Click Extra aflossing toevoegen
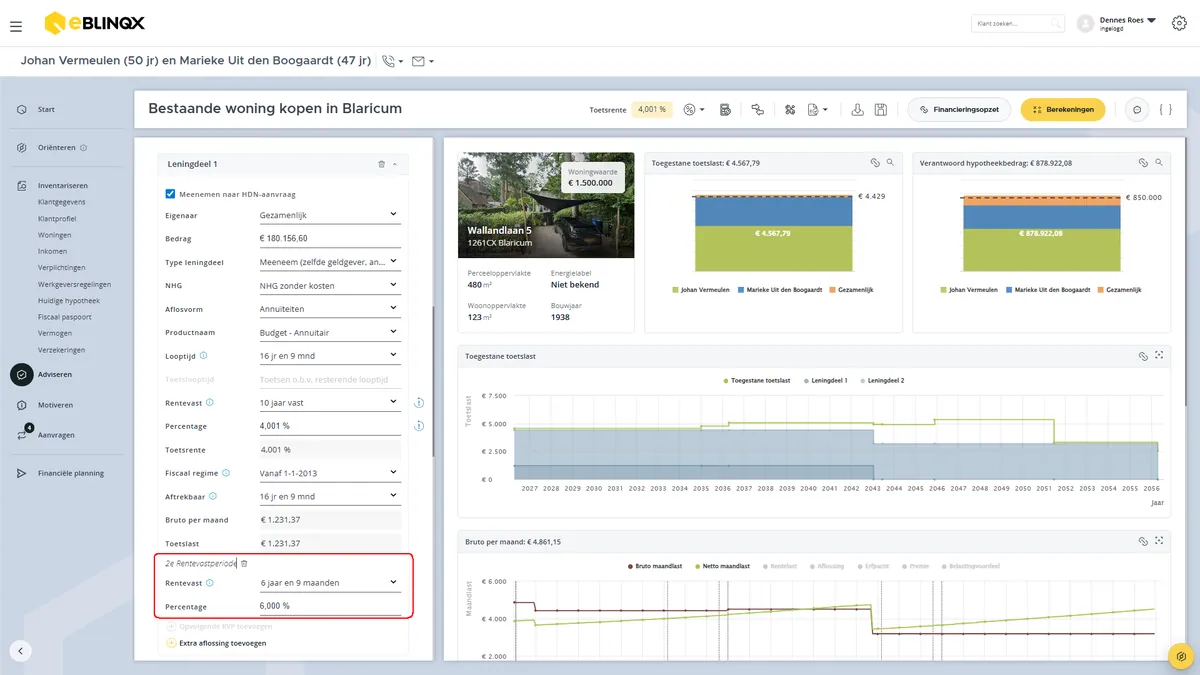 tap(216, 643)
